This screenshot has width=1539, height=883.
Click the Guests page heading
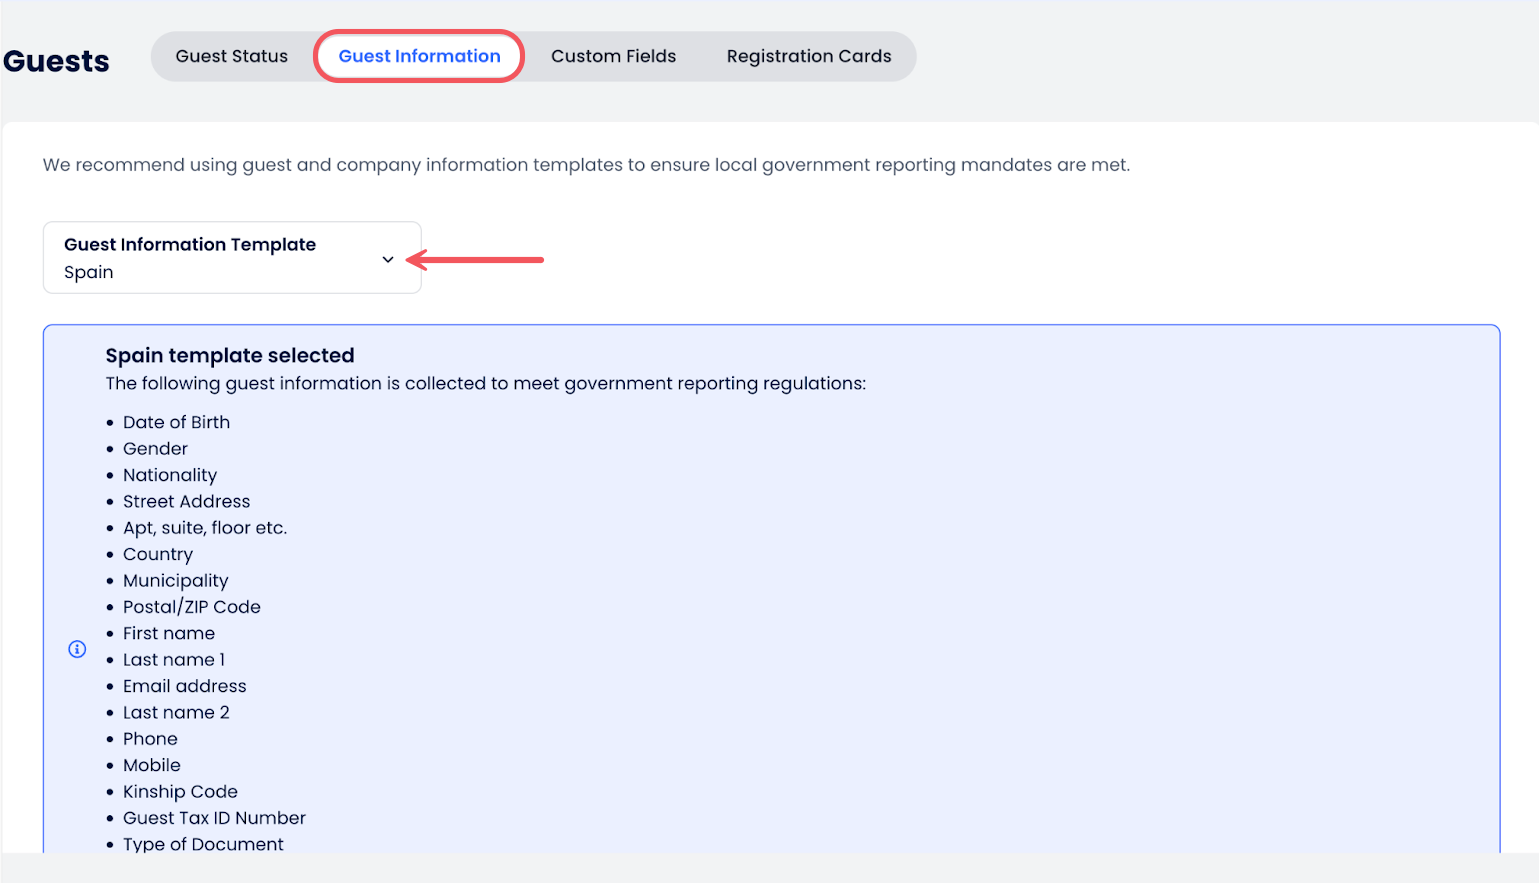(x=57, y=61)
